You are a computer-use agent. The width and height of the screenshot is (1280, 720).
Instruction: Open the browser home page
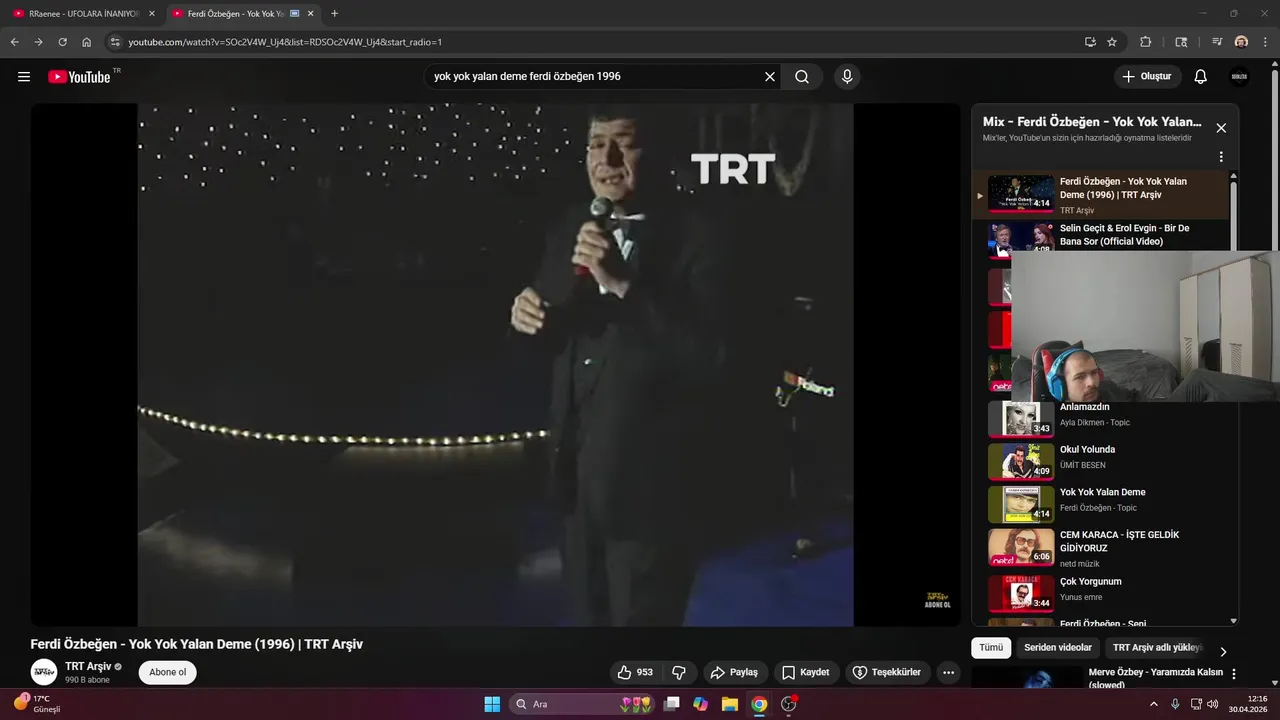coord(87,42)
